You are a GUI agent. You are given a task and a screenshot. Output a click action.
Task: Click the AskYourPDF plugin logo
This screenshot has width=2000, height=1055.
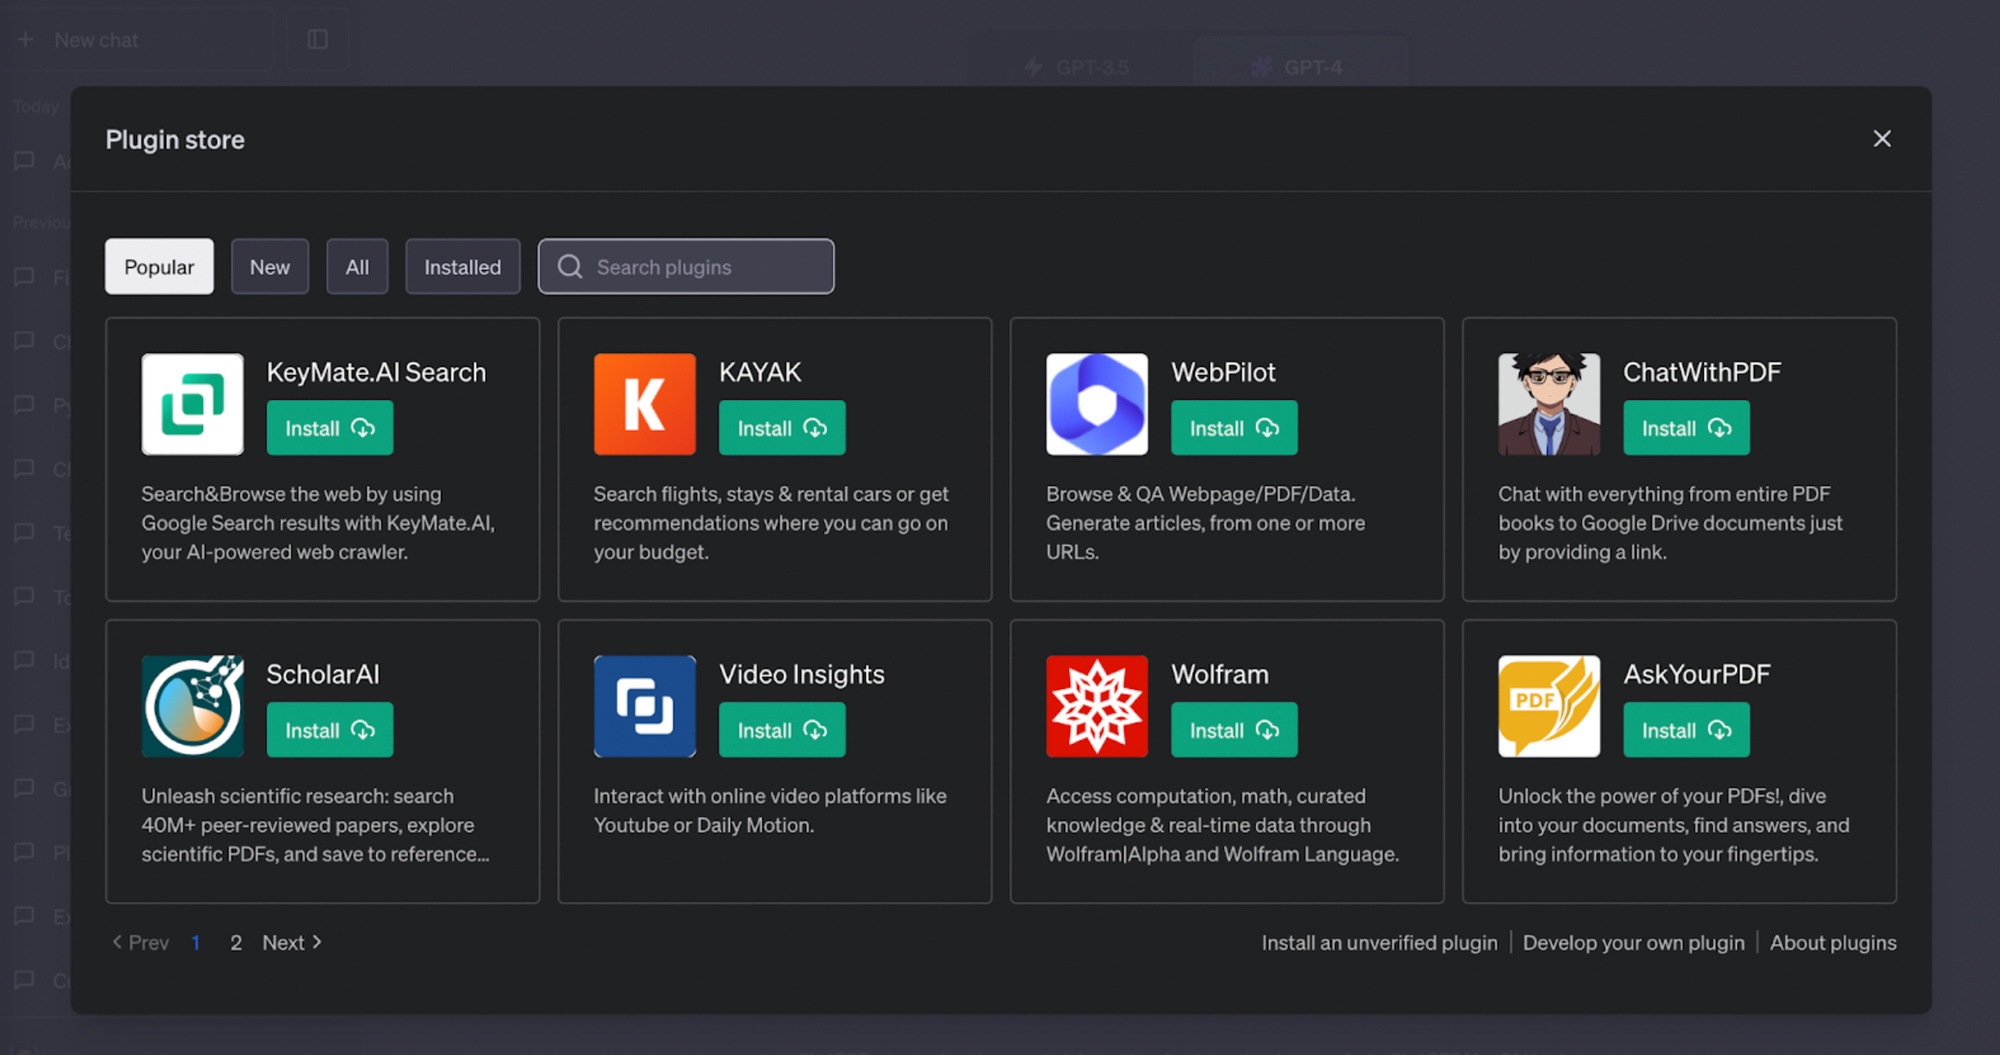click(1548, 706)
